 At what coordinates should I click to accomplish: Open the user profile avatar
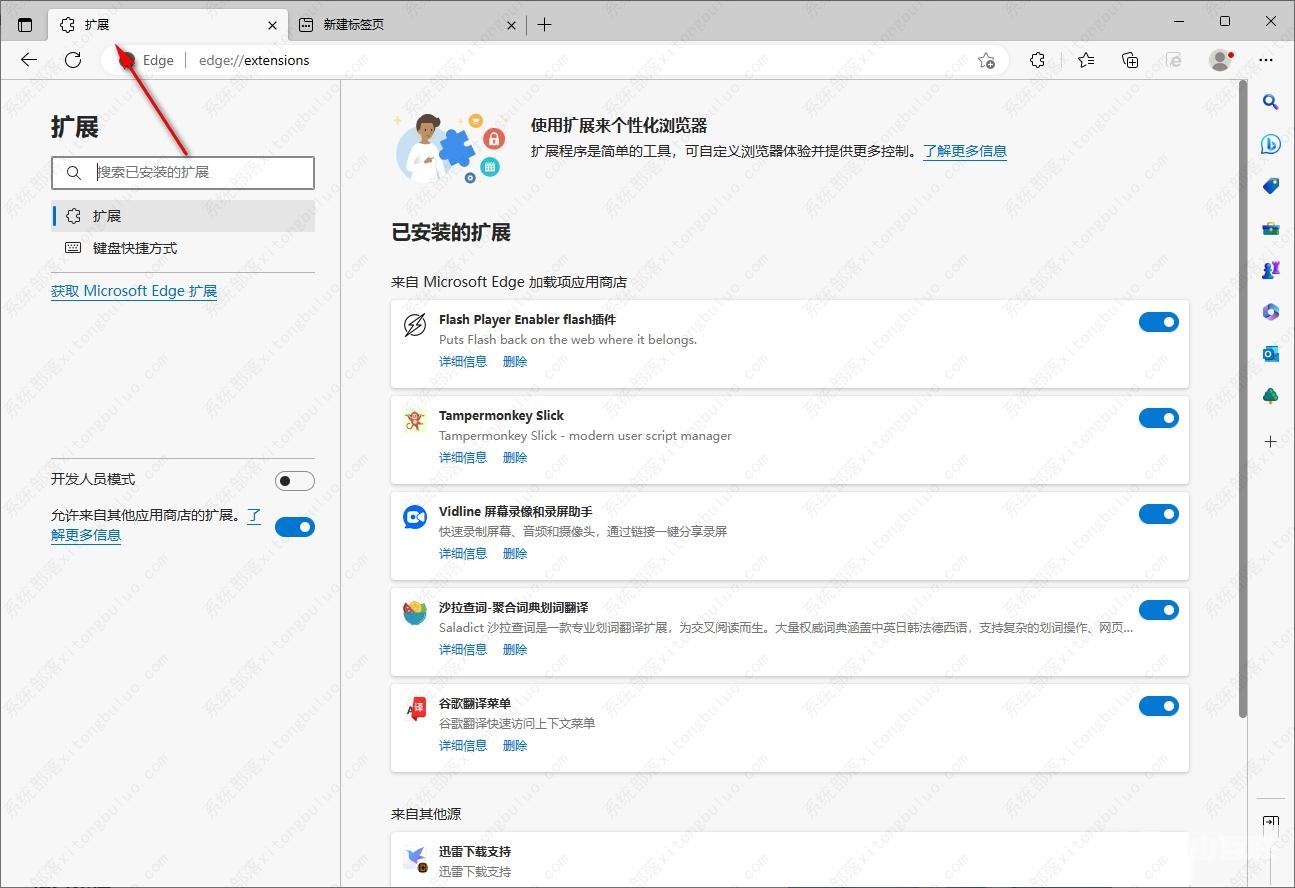click(1221, 60)
